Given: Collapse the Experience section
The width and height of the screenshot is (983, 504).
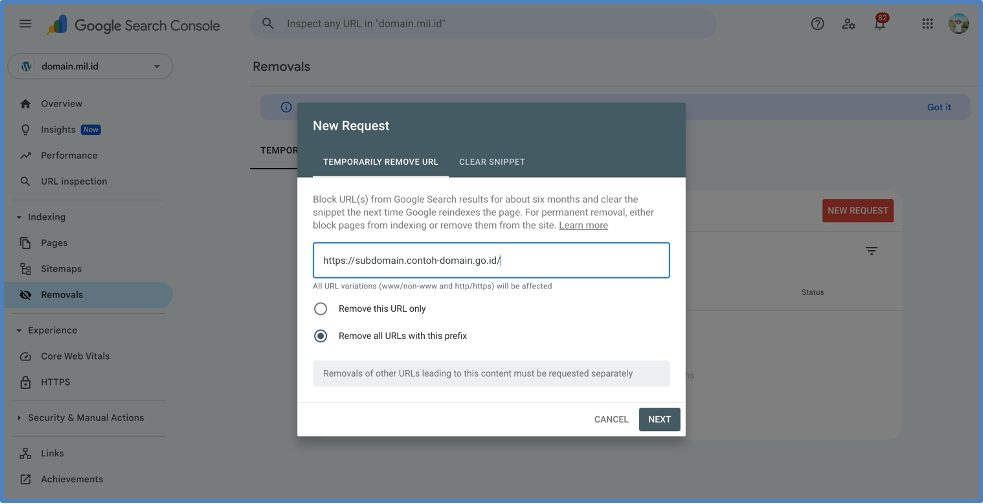Looking at the screenshot, I should [19, 330].
